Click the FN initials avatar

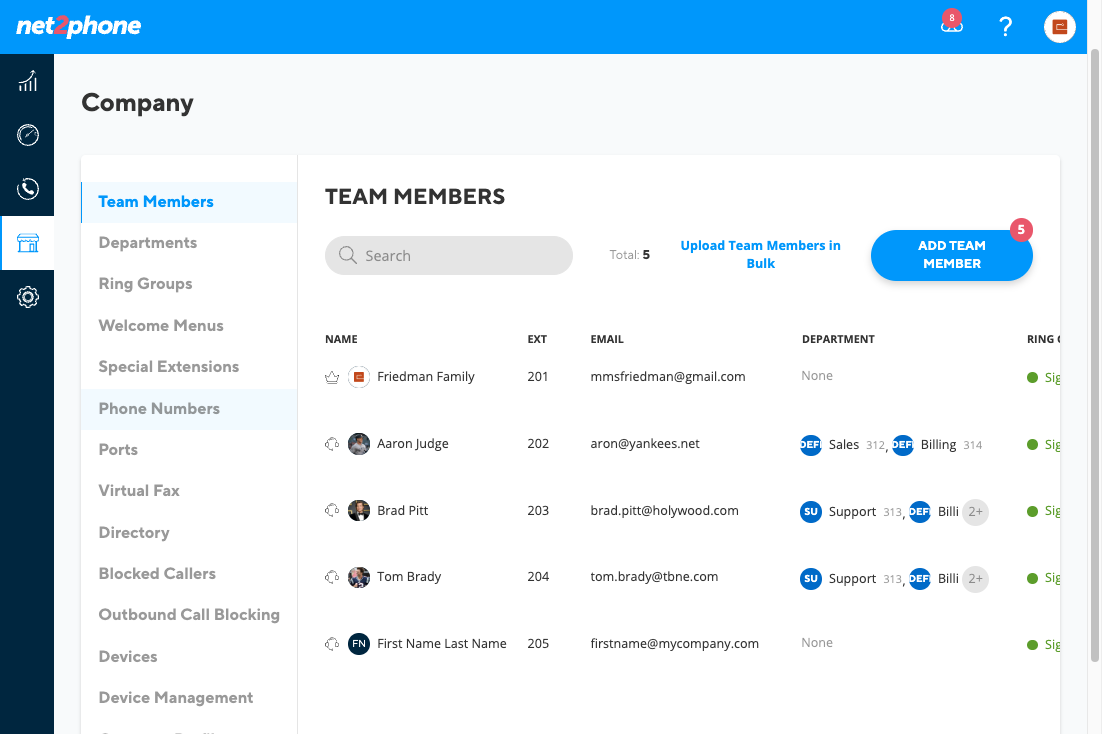pos(359,643)
